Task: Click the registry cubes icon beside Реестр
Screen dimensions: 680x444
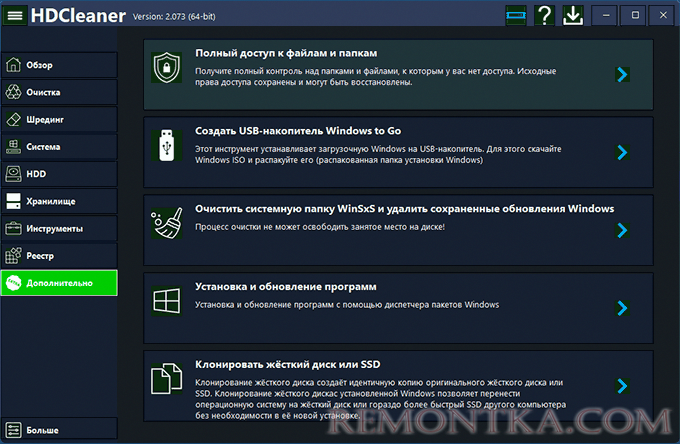Action: pos(13,256)
